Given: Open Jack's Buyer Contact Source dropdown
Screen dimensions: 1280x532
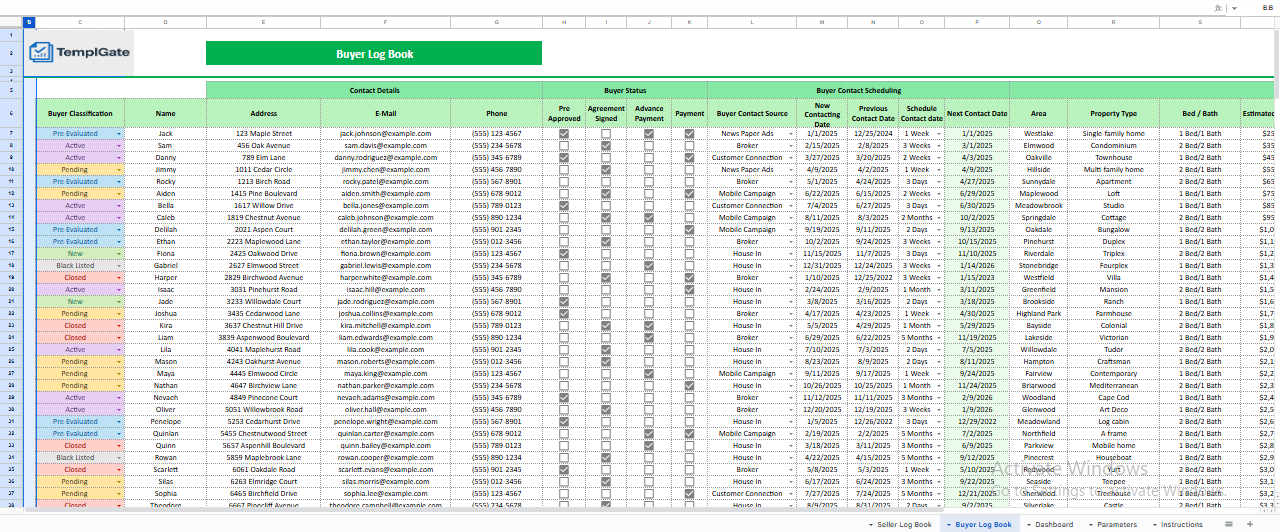Looking at the screenshot, I should pos(791,133).
